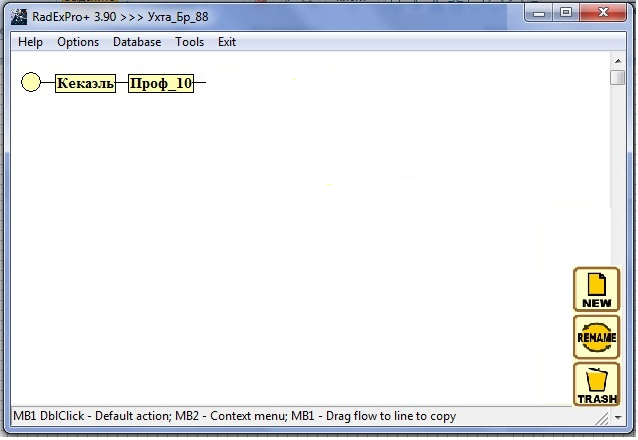638x440 pixels.
Task: Maximize the RadExPro window
Action: pyautogui.click(x=566, y=13)
